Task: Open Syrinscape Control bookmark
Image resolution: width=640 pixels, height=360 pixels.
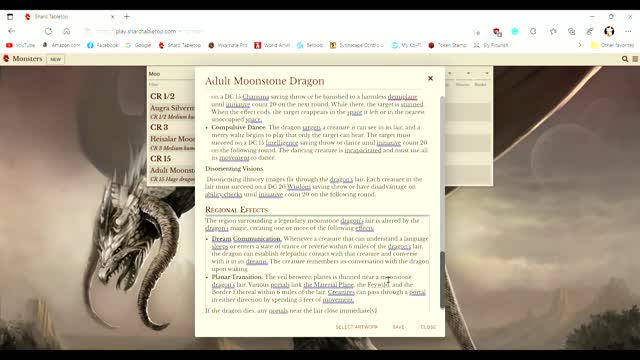Action: [x=357, y=45]
